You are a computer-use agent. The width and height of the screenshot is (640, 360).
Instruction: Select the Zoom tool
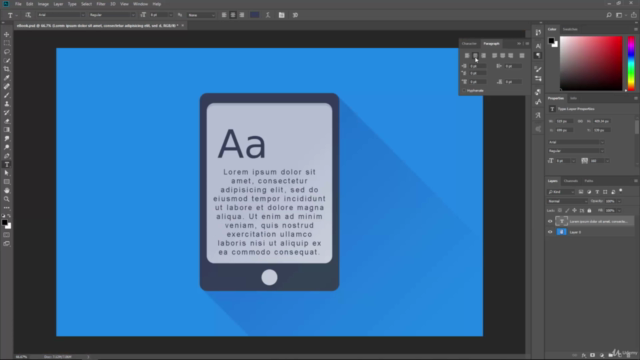coord(7,199)
